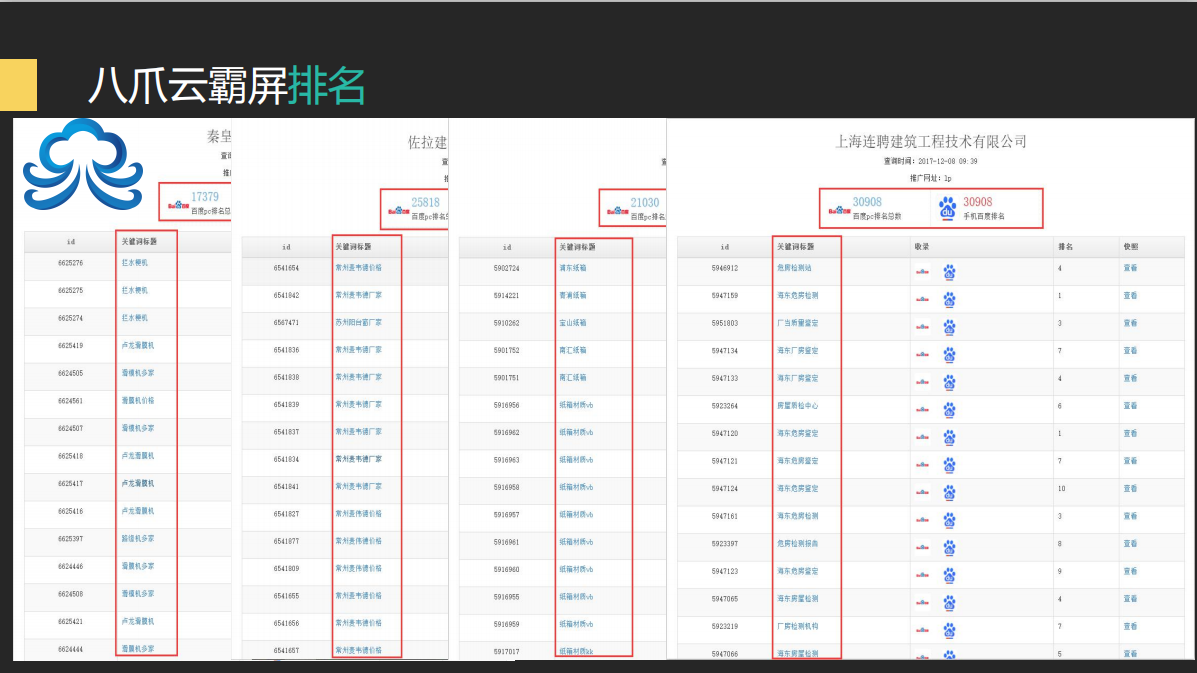
Task: Click the Baidu PC icon in row 5951803
Action: coord(922,327)
